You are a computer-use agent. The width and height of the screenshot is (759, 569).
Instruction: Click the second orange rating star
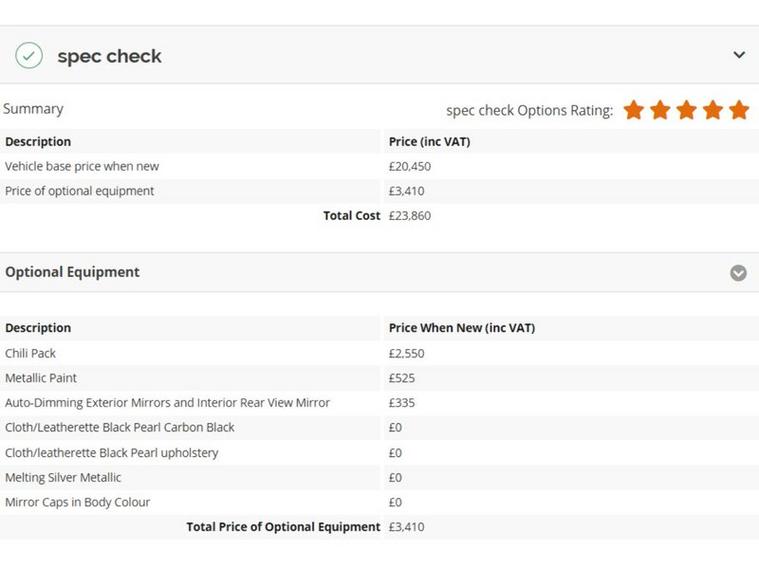coord(660,110)
